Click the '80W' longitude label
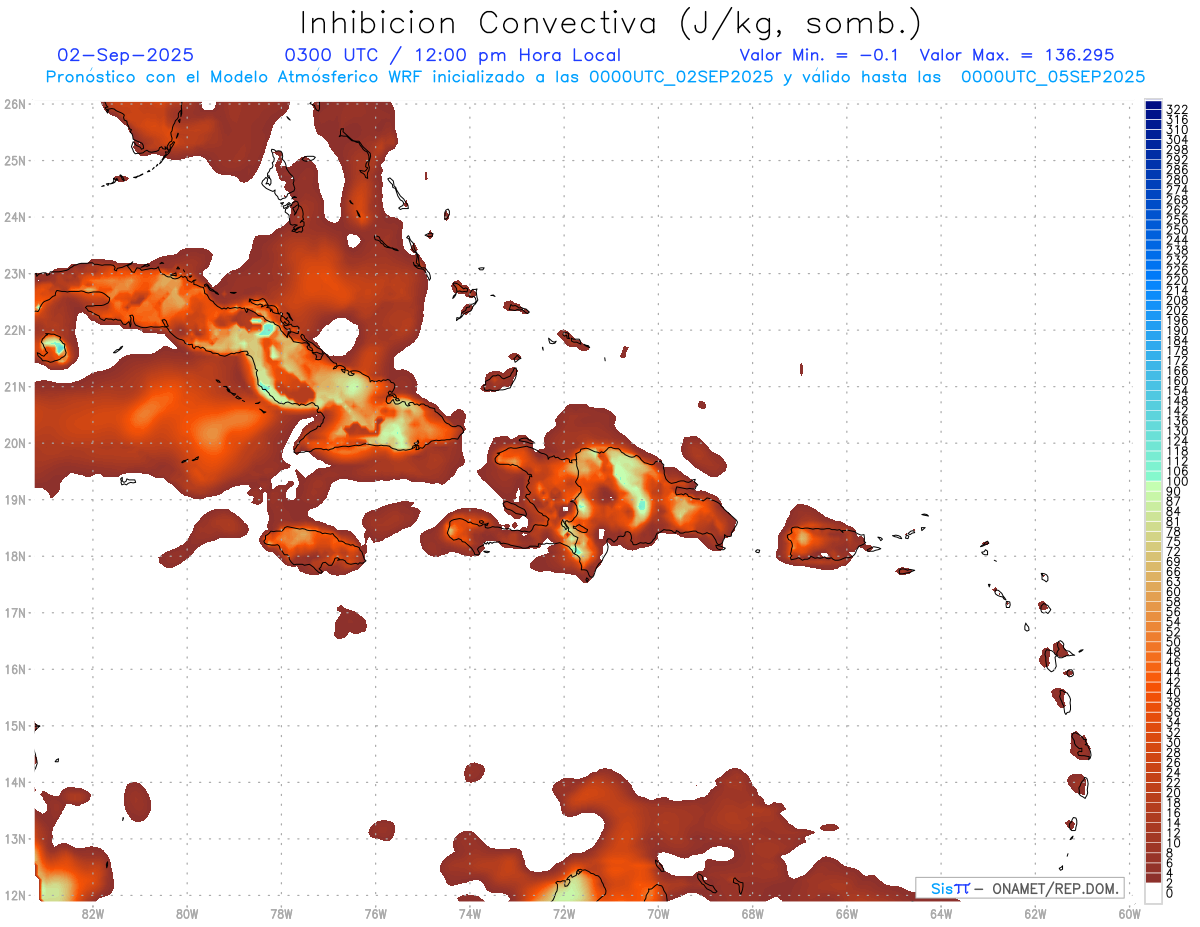 pos(187,913)
